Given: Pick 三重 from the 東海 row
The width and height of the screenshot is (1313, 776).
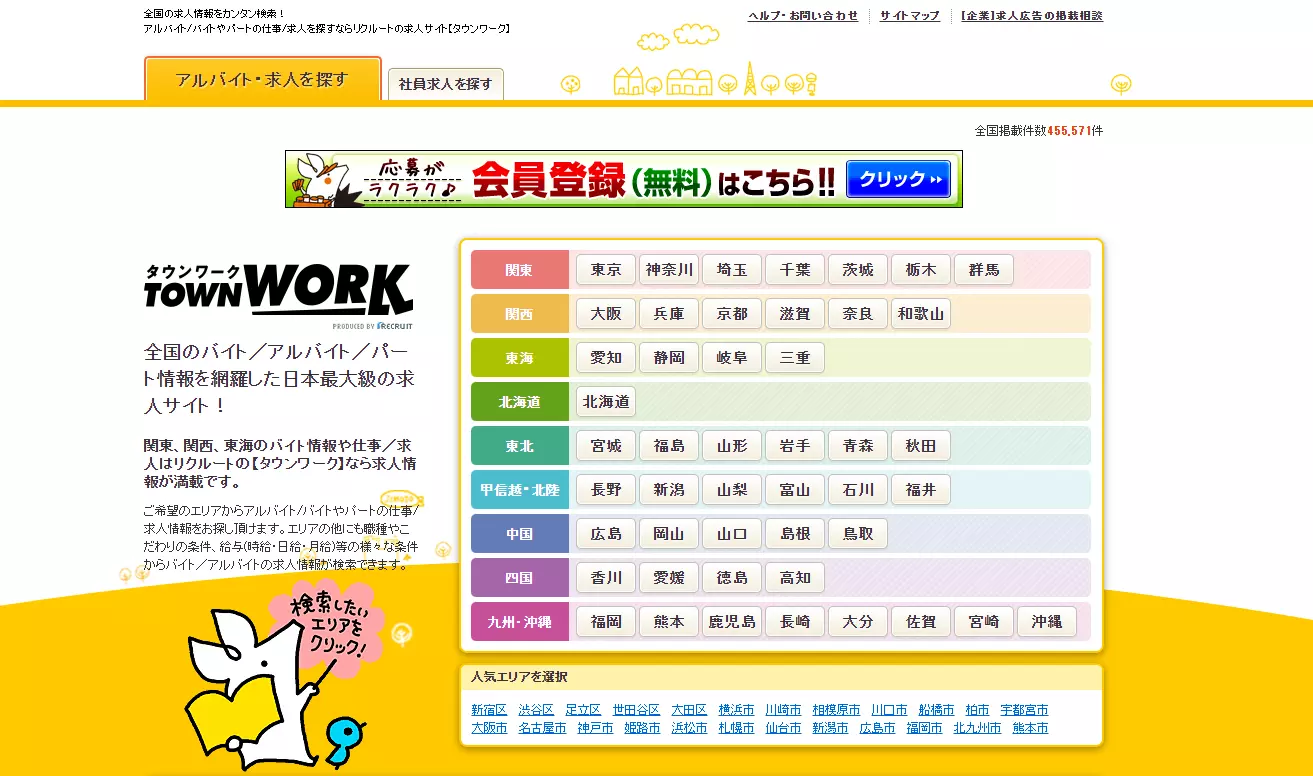Looking at the screenshot, I should [x=795, y=358].
